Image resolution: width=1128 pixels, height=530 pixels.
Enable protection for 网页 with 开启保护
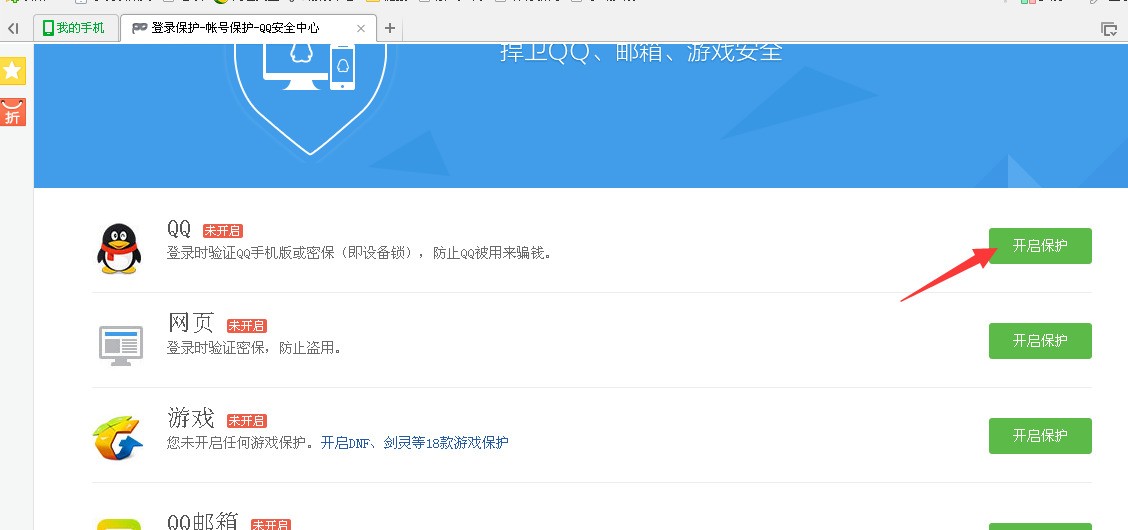(1040, 341)
